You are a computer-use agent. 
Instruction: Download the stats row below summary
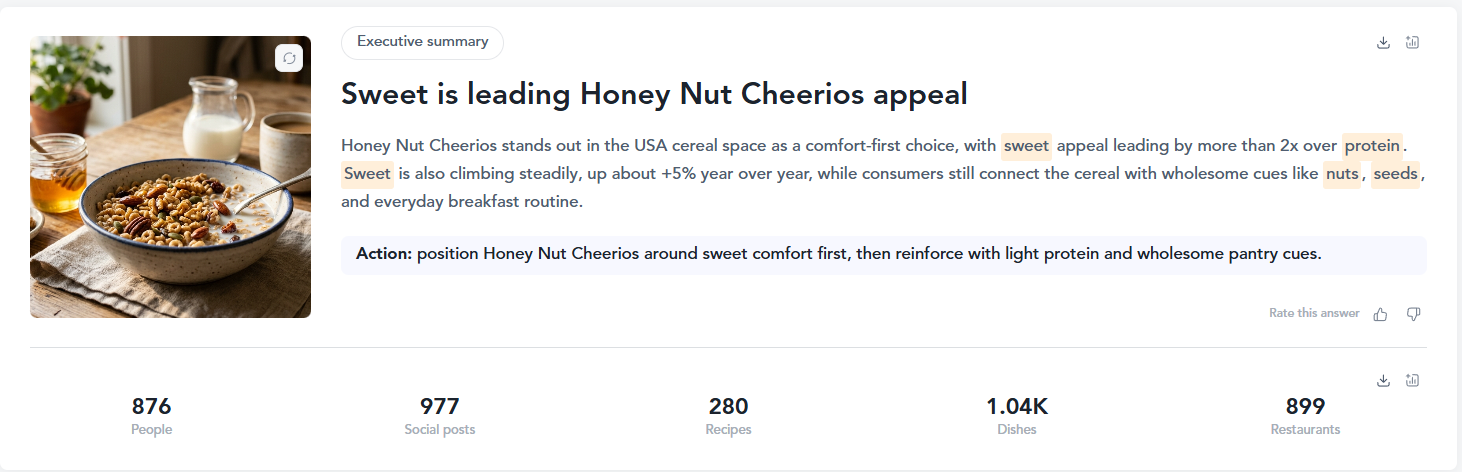[1383, 380]
